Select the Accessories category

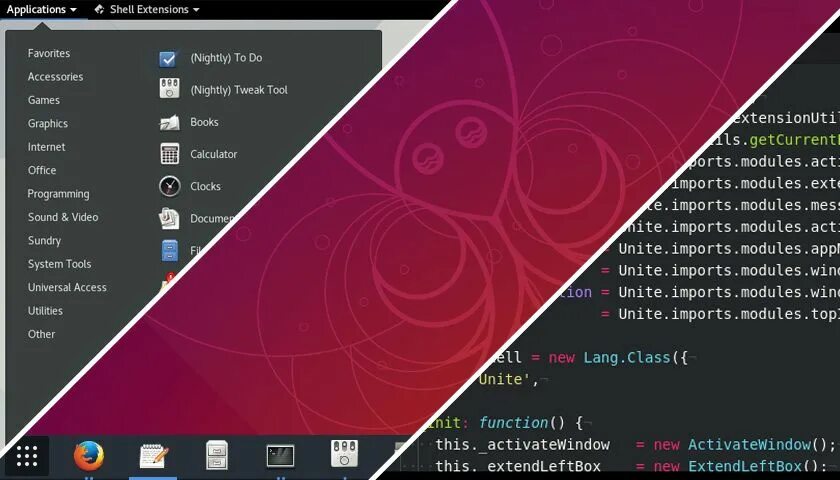(55, 77)
